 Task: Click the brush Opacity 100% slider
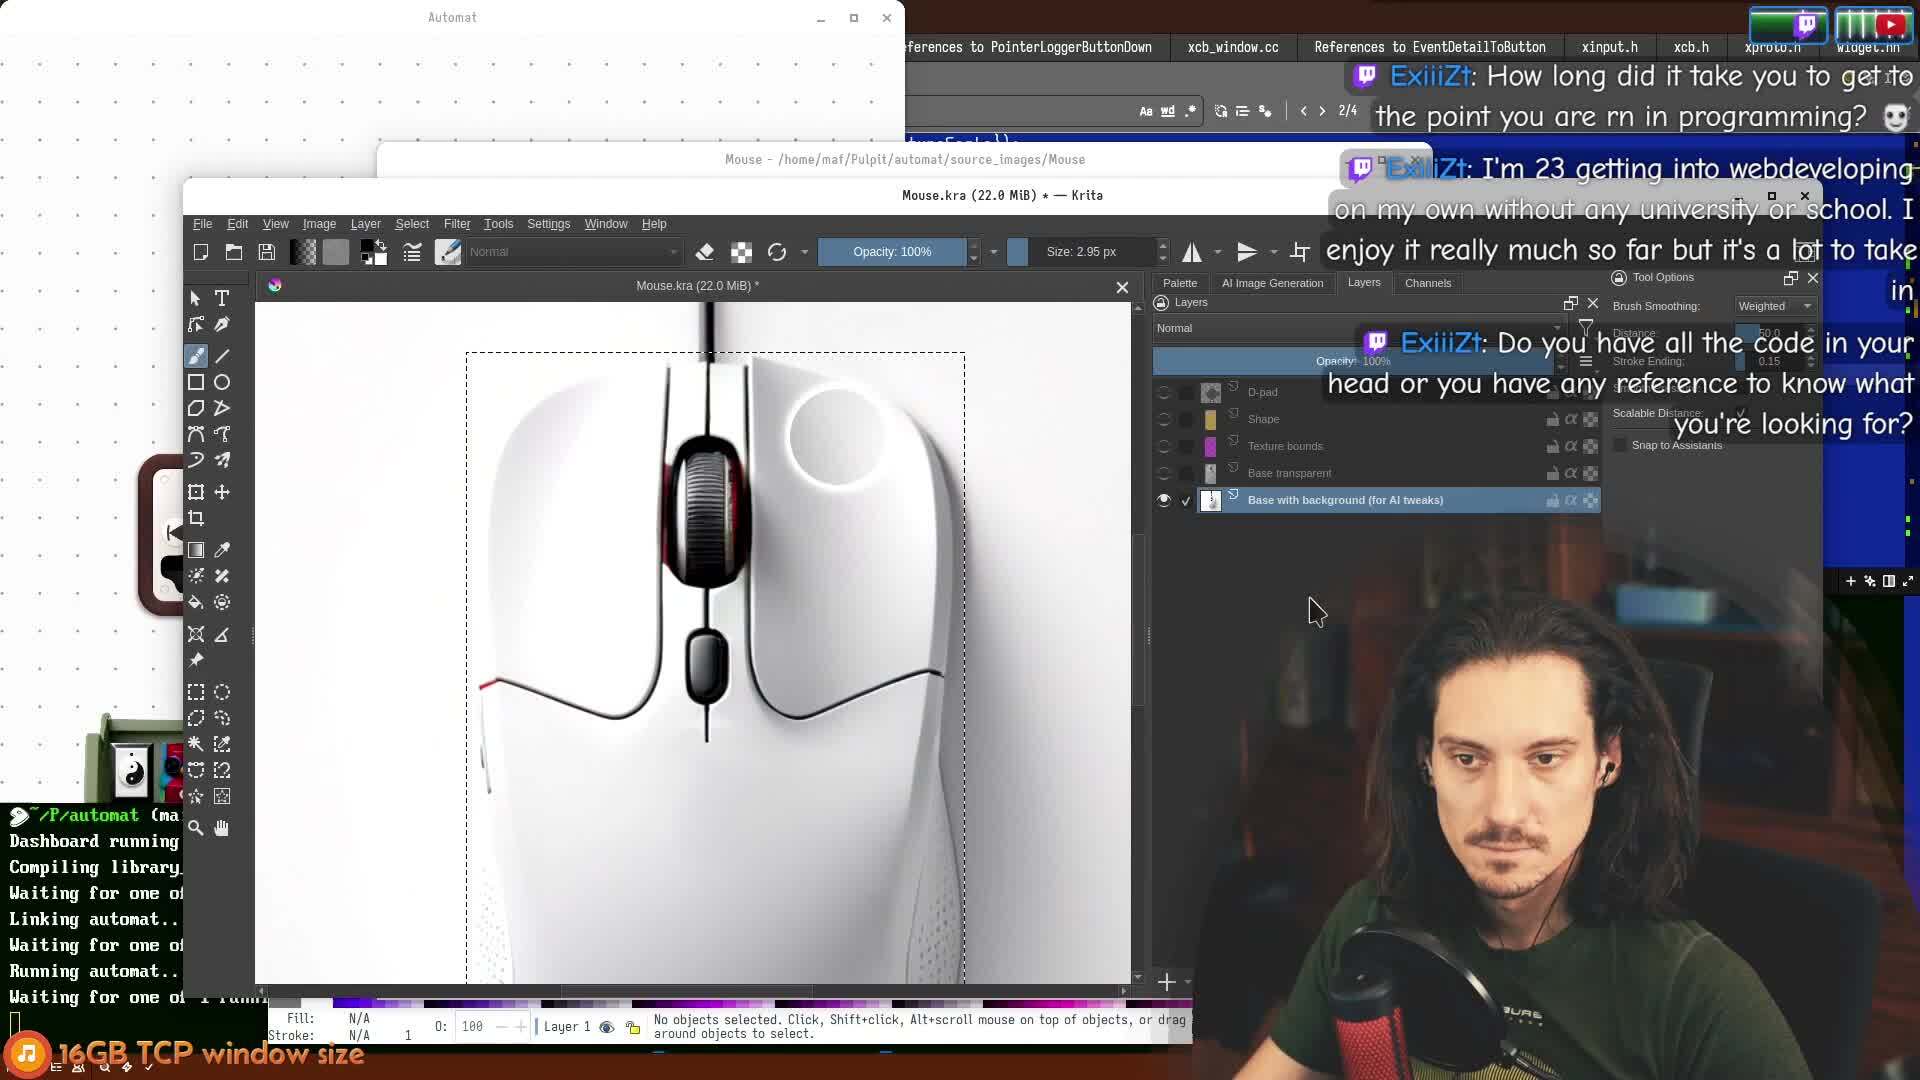[x=891, y=252]
